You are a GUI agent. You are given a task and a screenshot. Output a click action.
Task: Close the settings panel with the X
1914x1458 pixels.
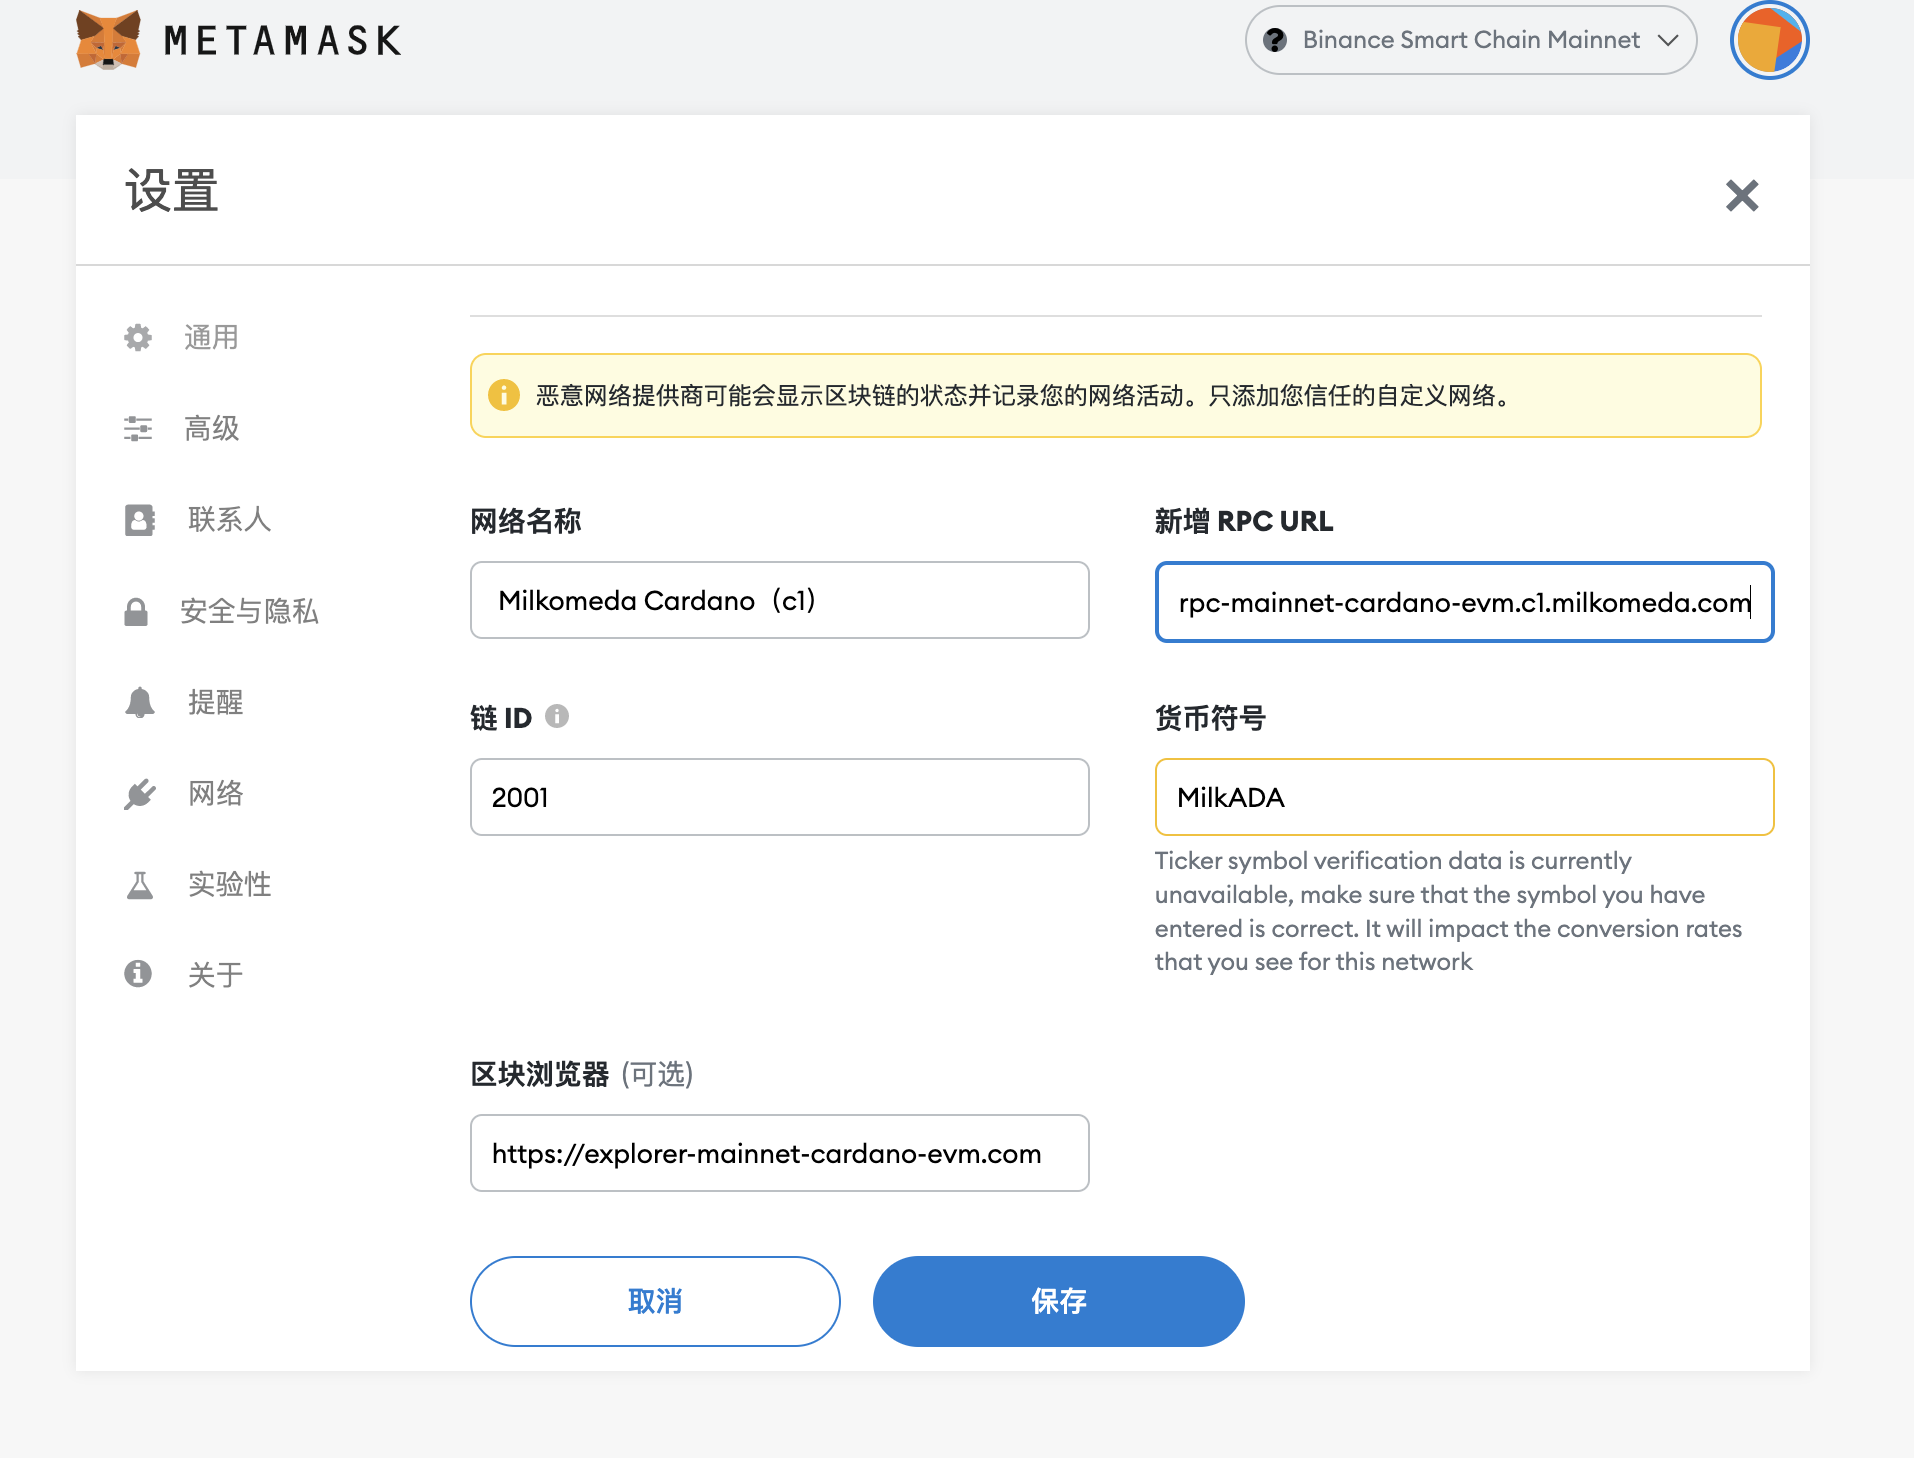[x=1741, y=196]
